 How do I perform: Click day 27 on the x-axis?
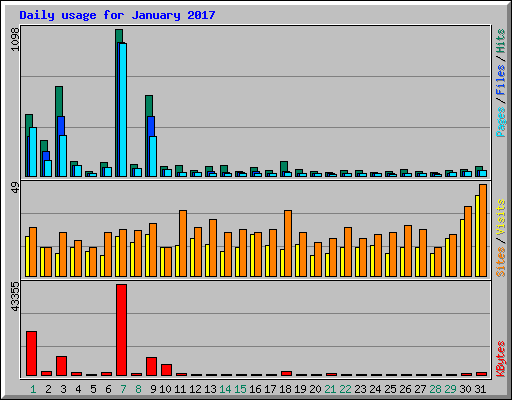coord(420,389)
